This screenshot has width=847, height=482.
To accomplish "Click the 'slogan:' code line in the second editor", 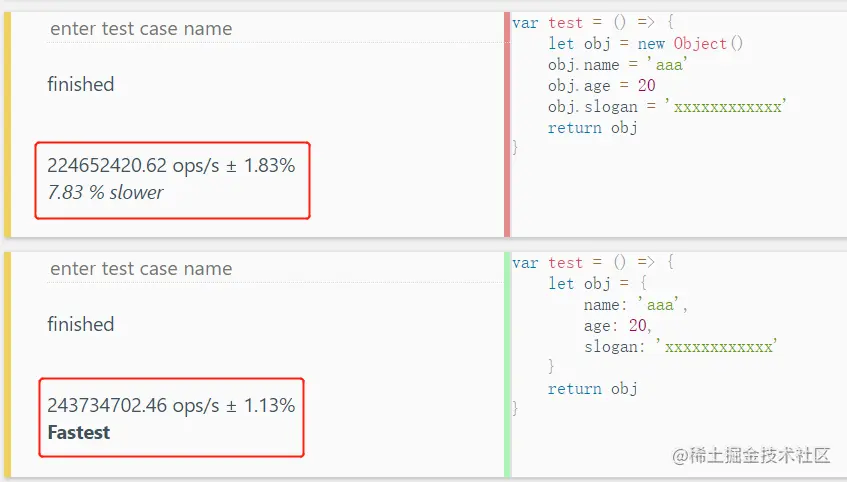I will point(680,346).
